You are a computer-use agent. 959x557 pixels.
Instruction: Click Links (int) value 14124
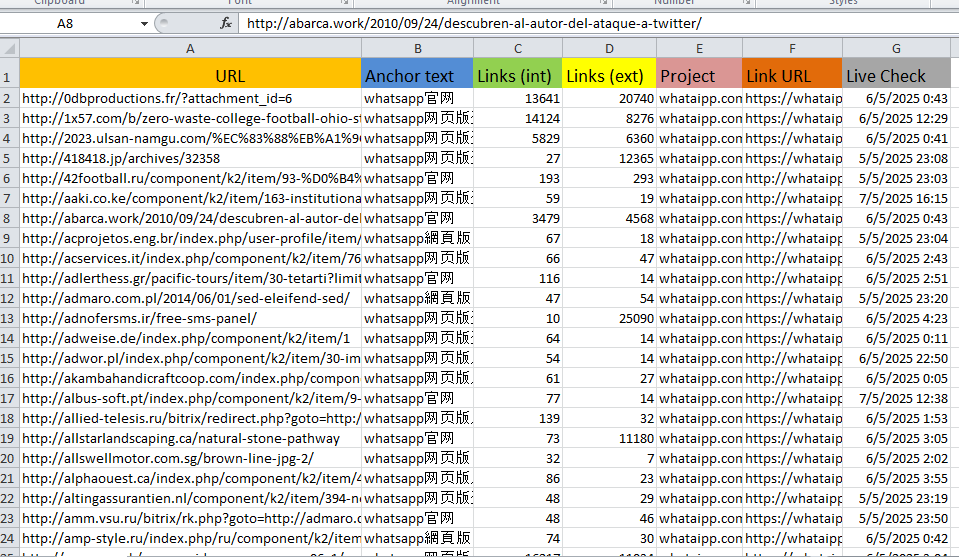point(517,118)
